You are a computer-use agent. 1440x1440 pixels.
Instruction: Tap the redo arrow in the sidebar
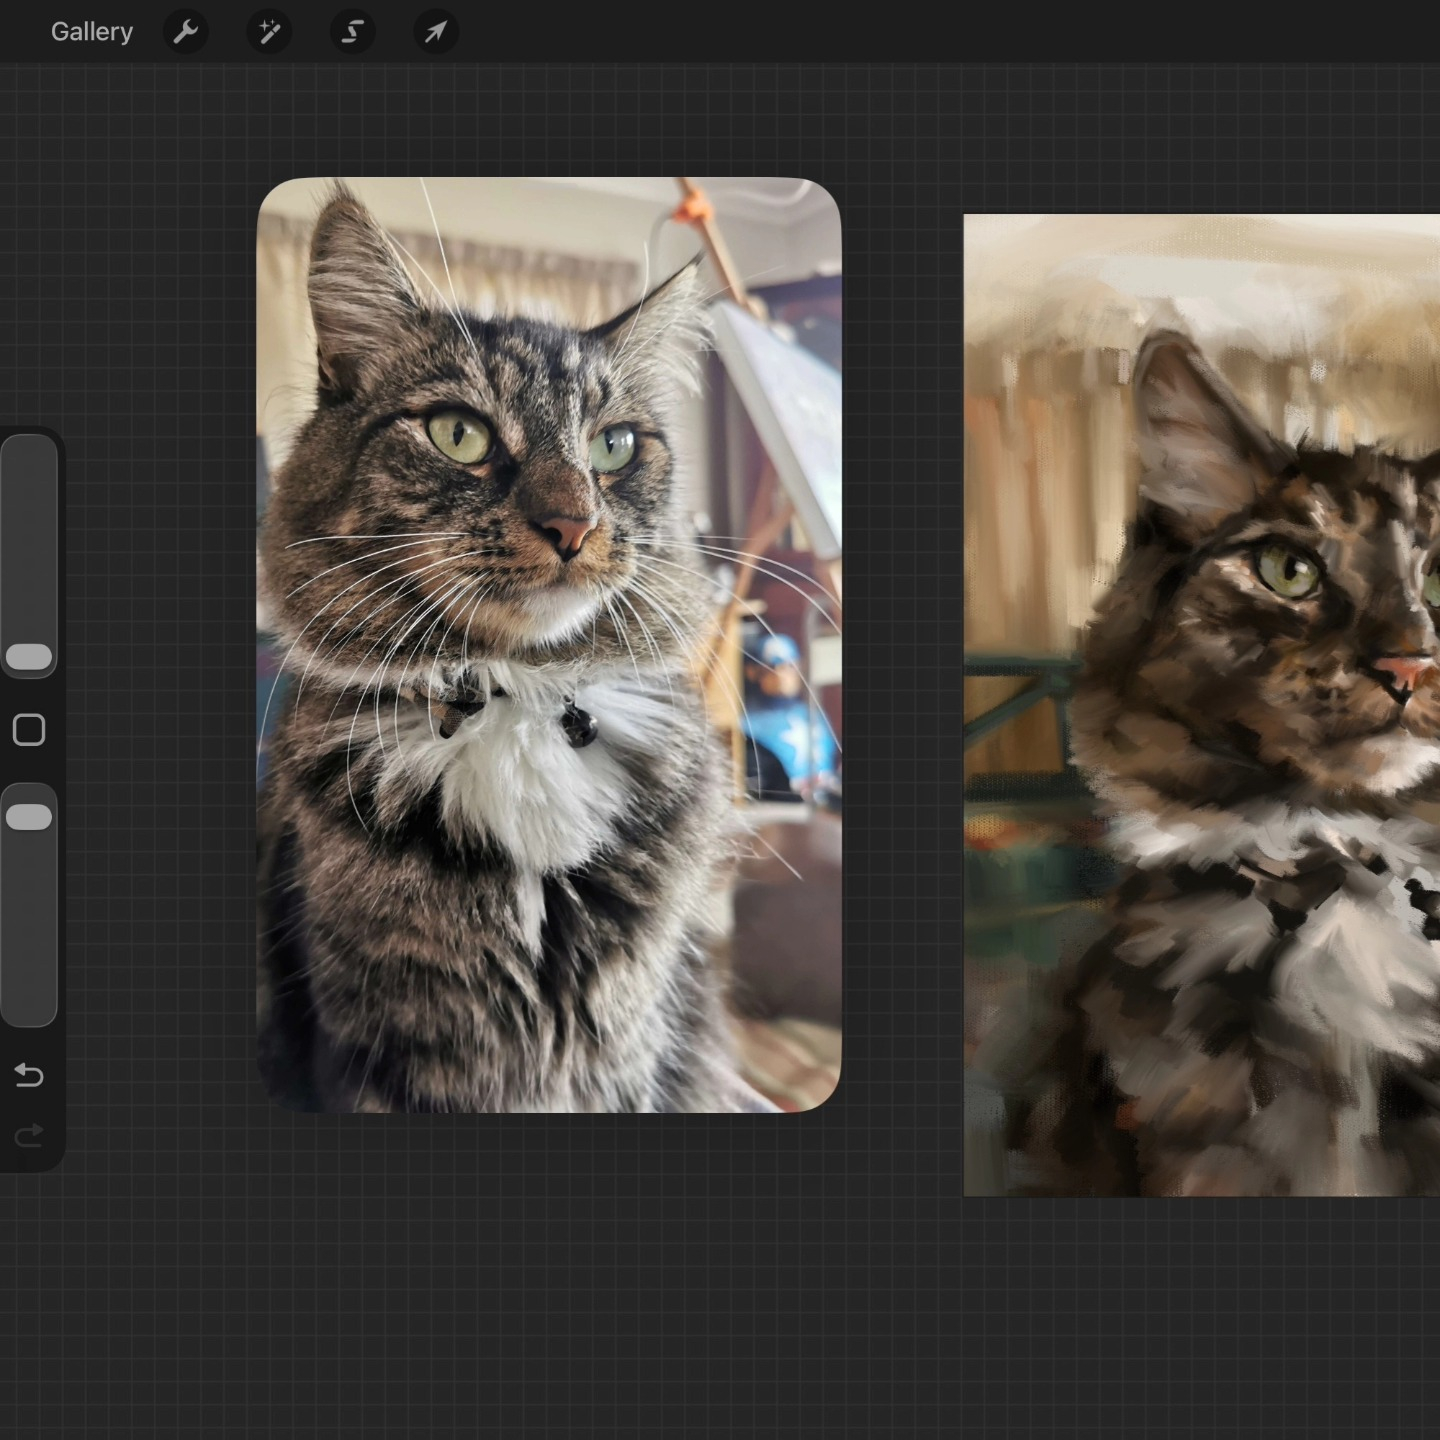point(29,1135)
